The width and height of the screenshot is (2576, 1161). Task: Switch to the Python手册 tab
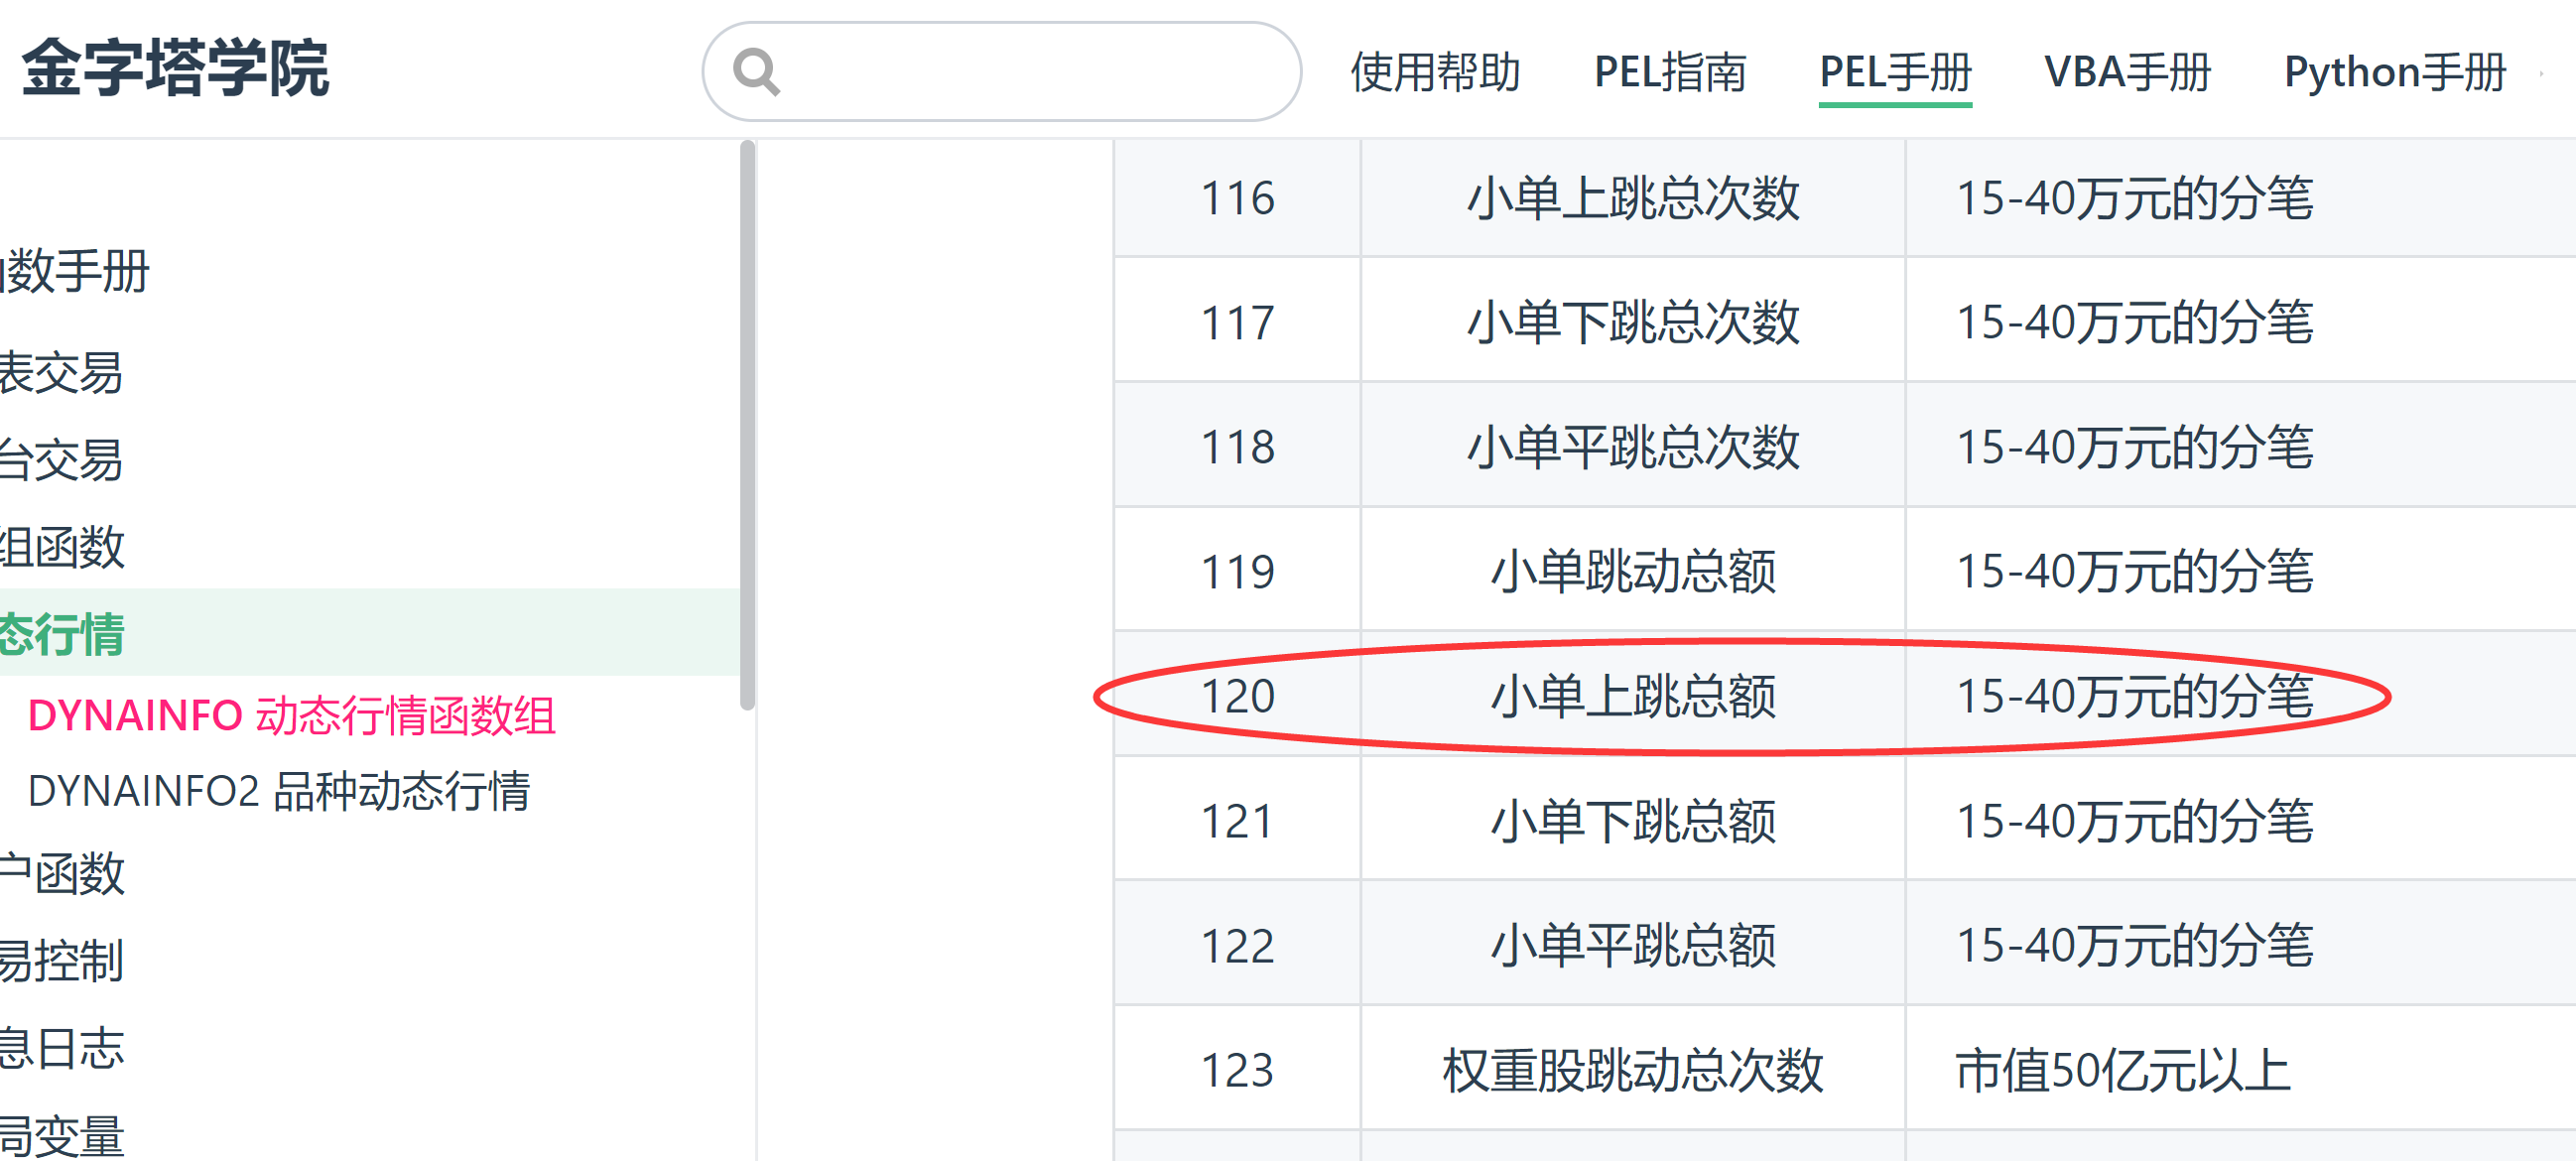(2394, 72)
